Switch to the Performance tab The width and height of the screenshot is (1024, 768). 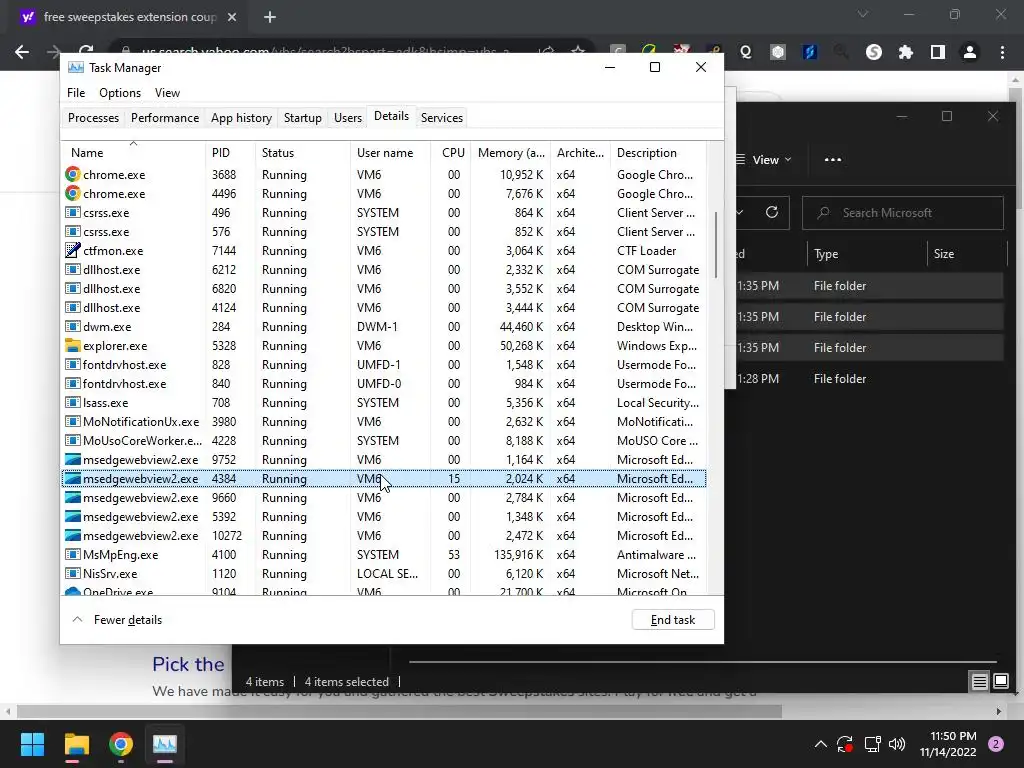tap(165, 118)
